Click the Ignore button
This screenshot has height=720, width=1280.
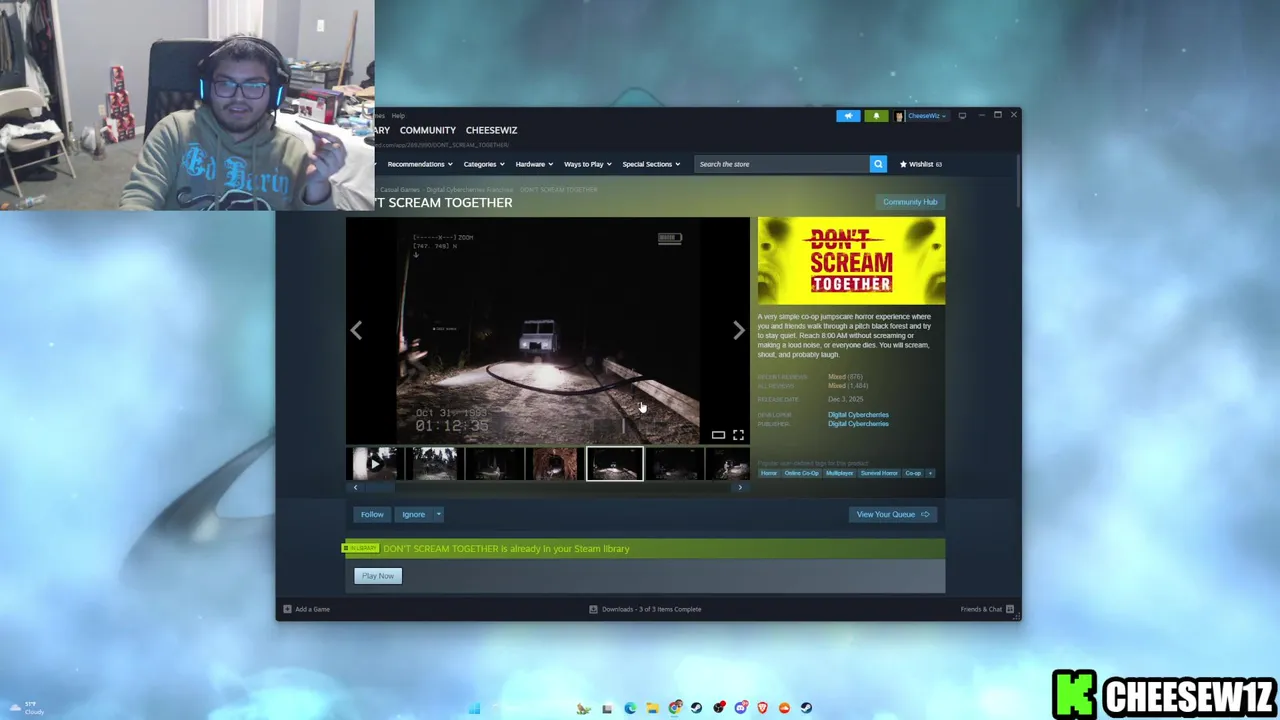pos(413,514)
